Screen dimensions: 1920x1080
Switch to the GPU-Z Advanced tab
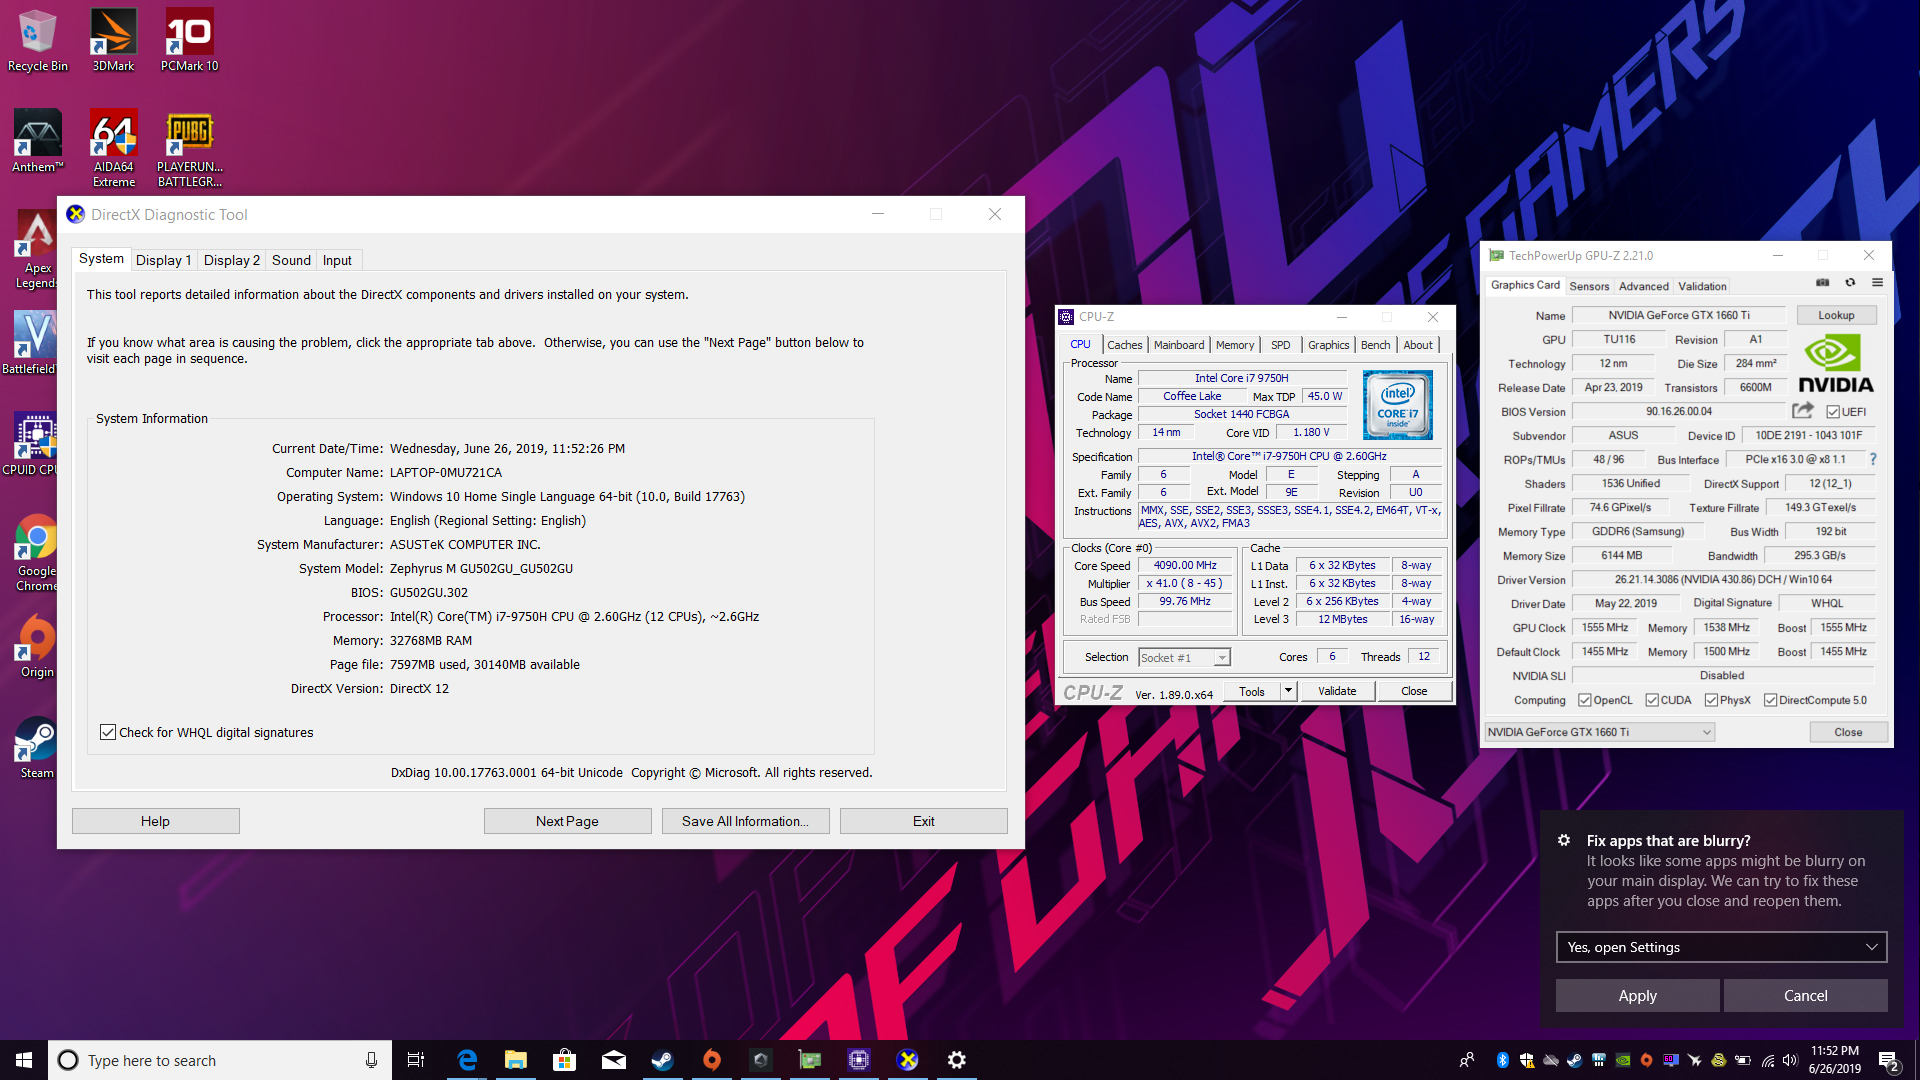click(1643, 286)
